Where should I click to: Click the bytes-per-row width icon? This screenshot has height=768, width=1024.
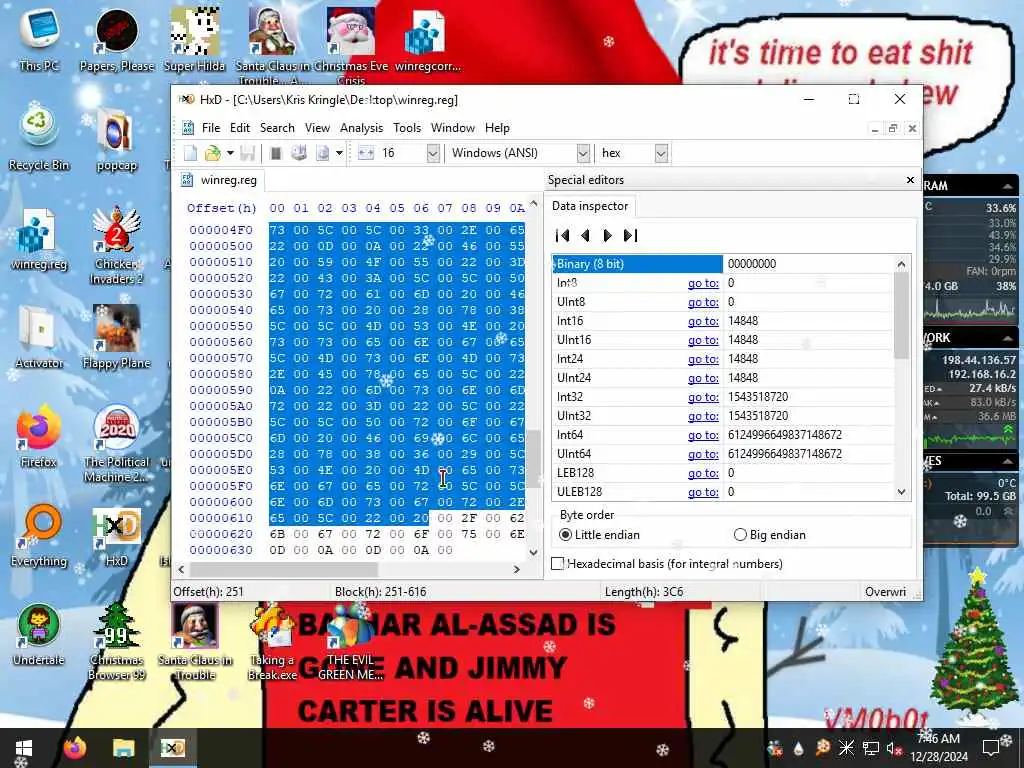tap(366, 153)
